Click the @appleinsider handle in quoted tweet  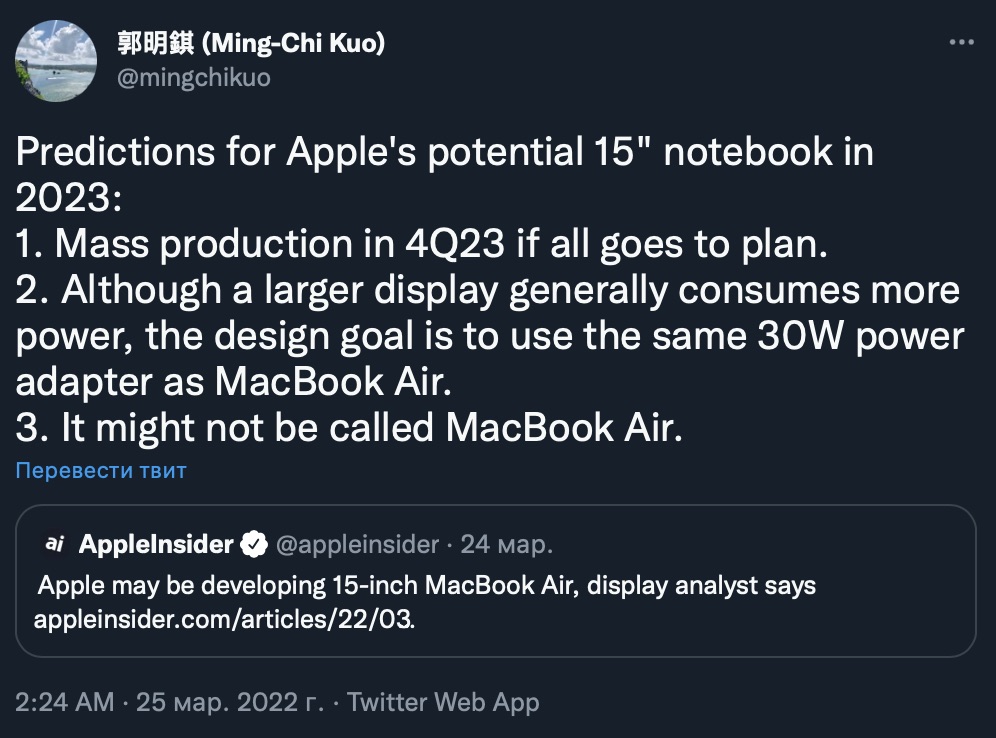(356, 545)
